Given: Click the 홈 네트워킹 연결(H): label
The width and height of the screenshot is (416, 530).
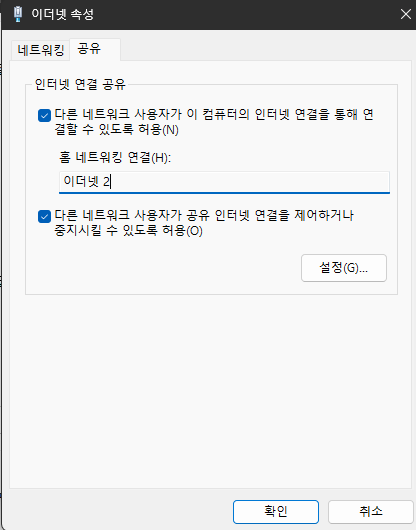Looking at the screenshot, I should [x=115, y=157].
